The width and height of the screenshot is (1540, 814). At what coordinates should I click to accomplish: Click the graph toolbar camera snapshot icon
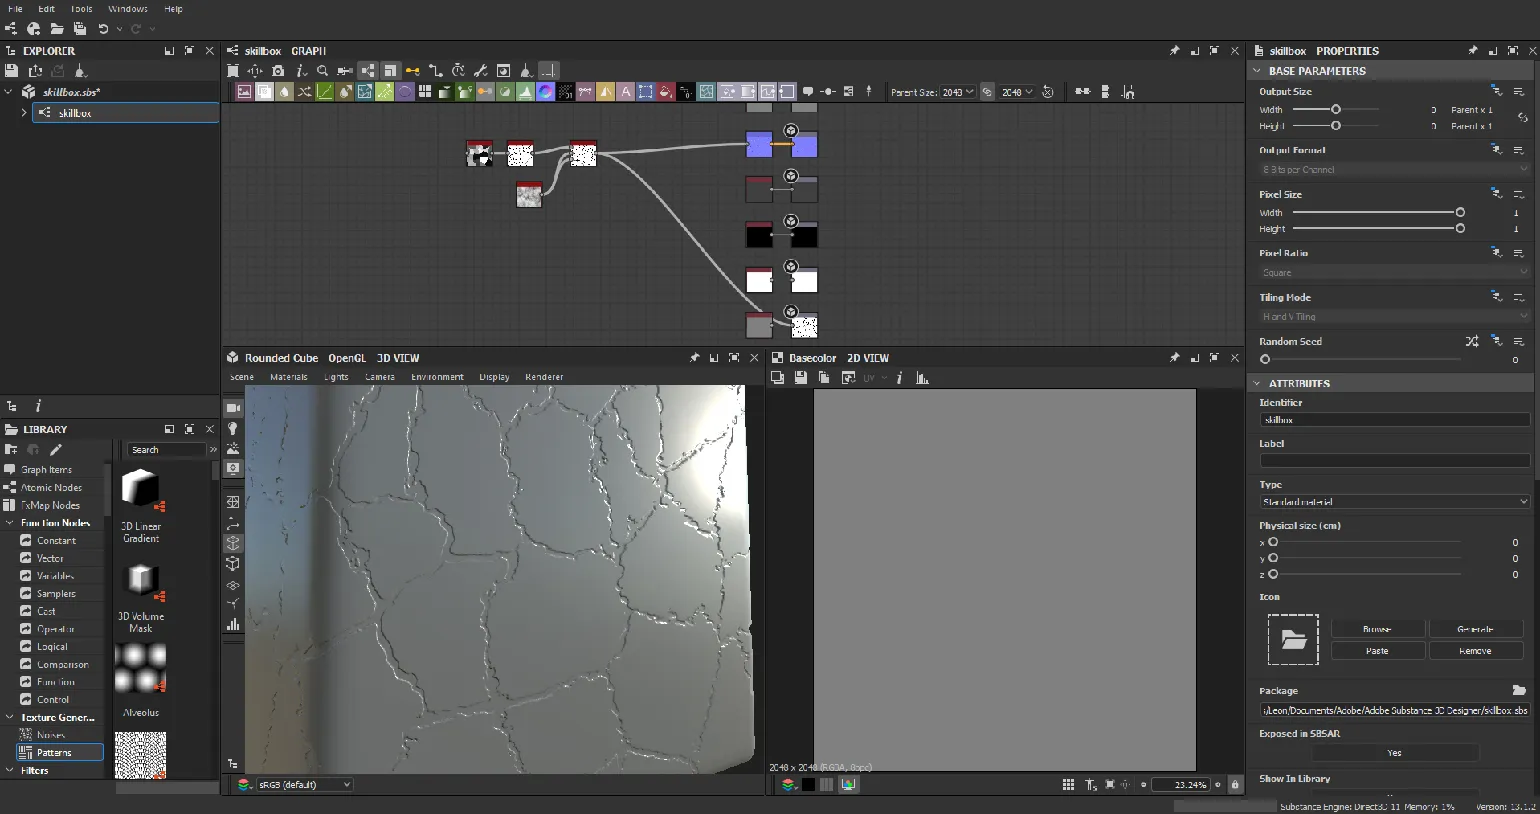tap(278, 71)
